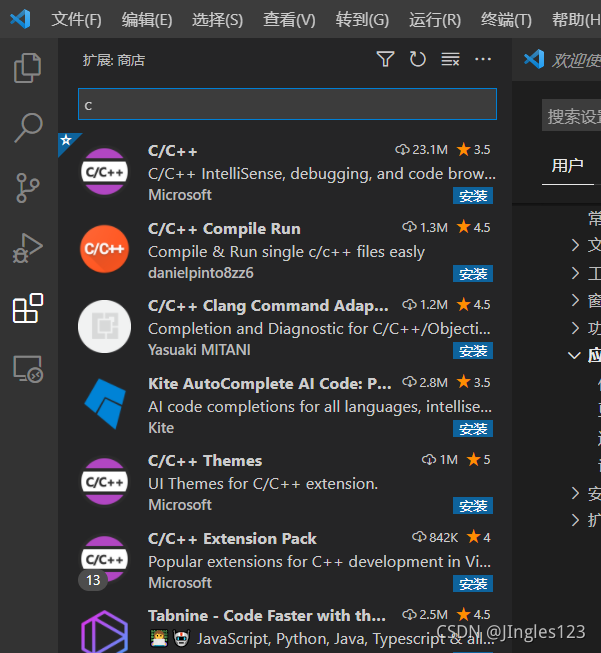Image resolution: width=601 pixels, height=653 pixels.
Task: Expand the 扩 settings tree chevron
Action: coord(575,520)
